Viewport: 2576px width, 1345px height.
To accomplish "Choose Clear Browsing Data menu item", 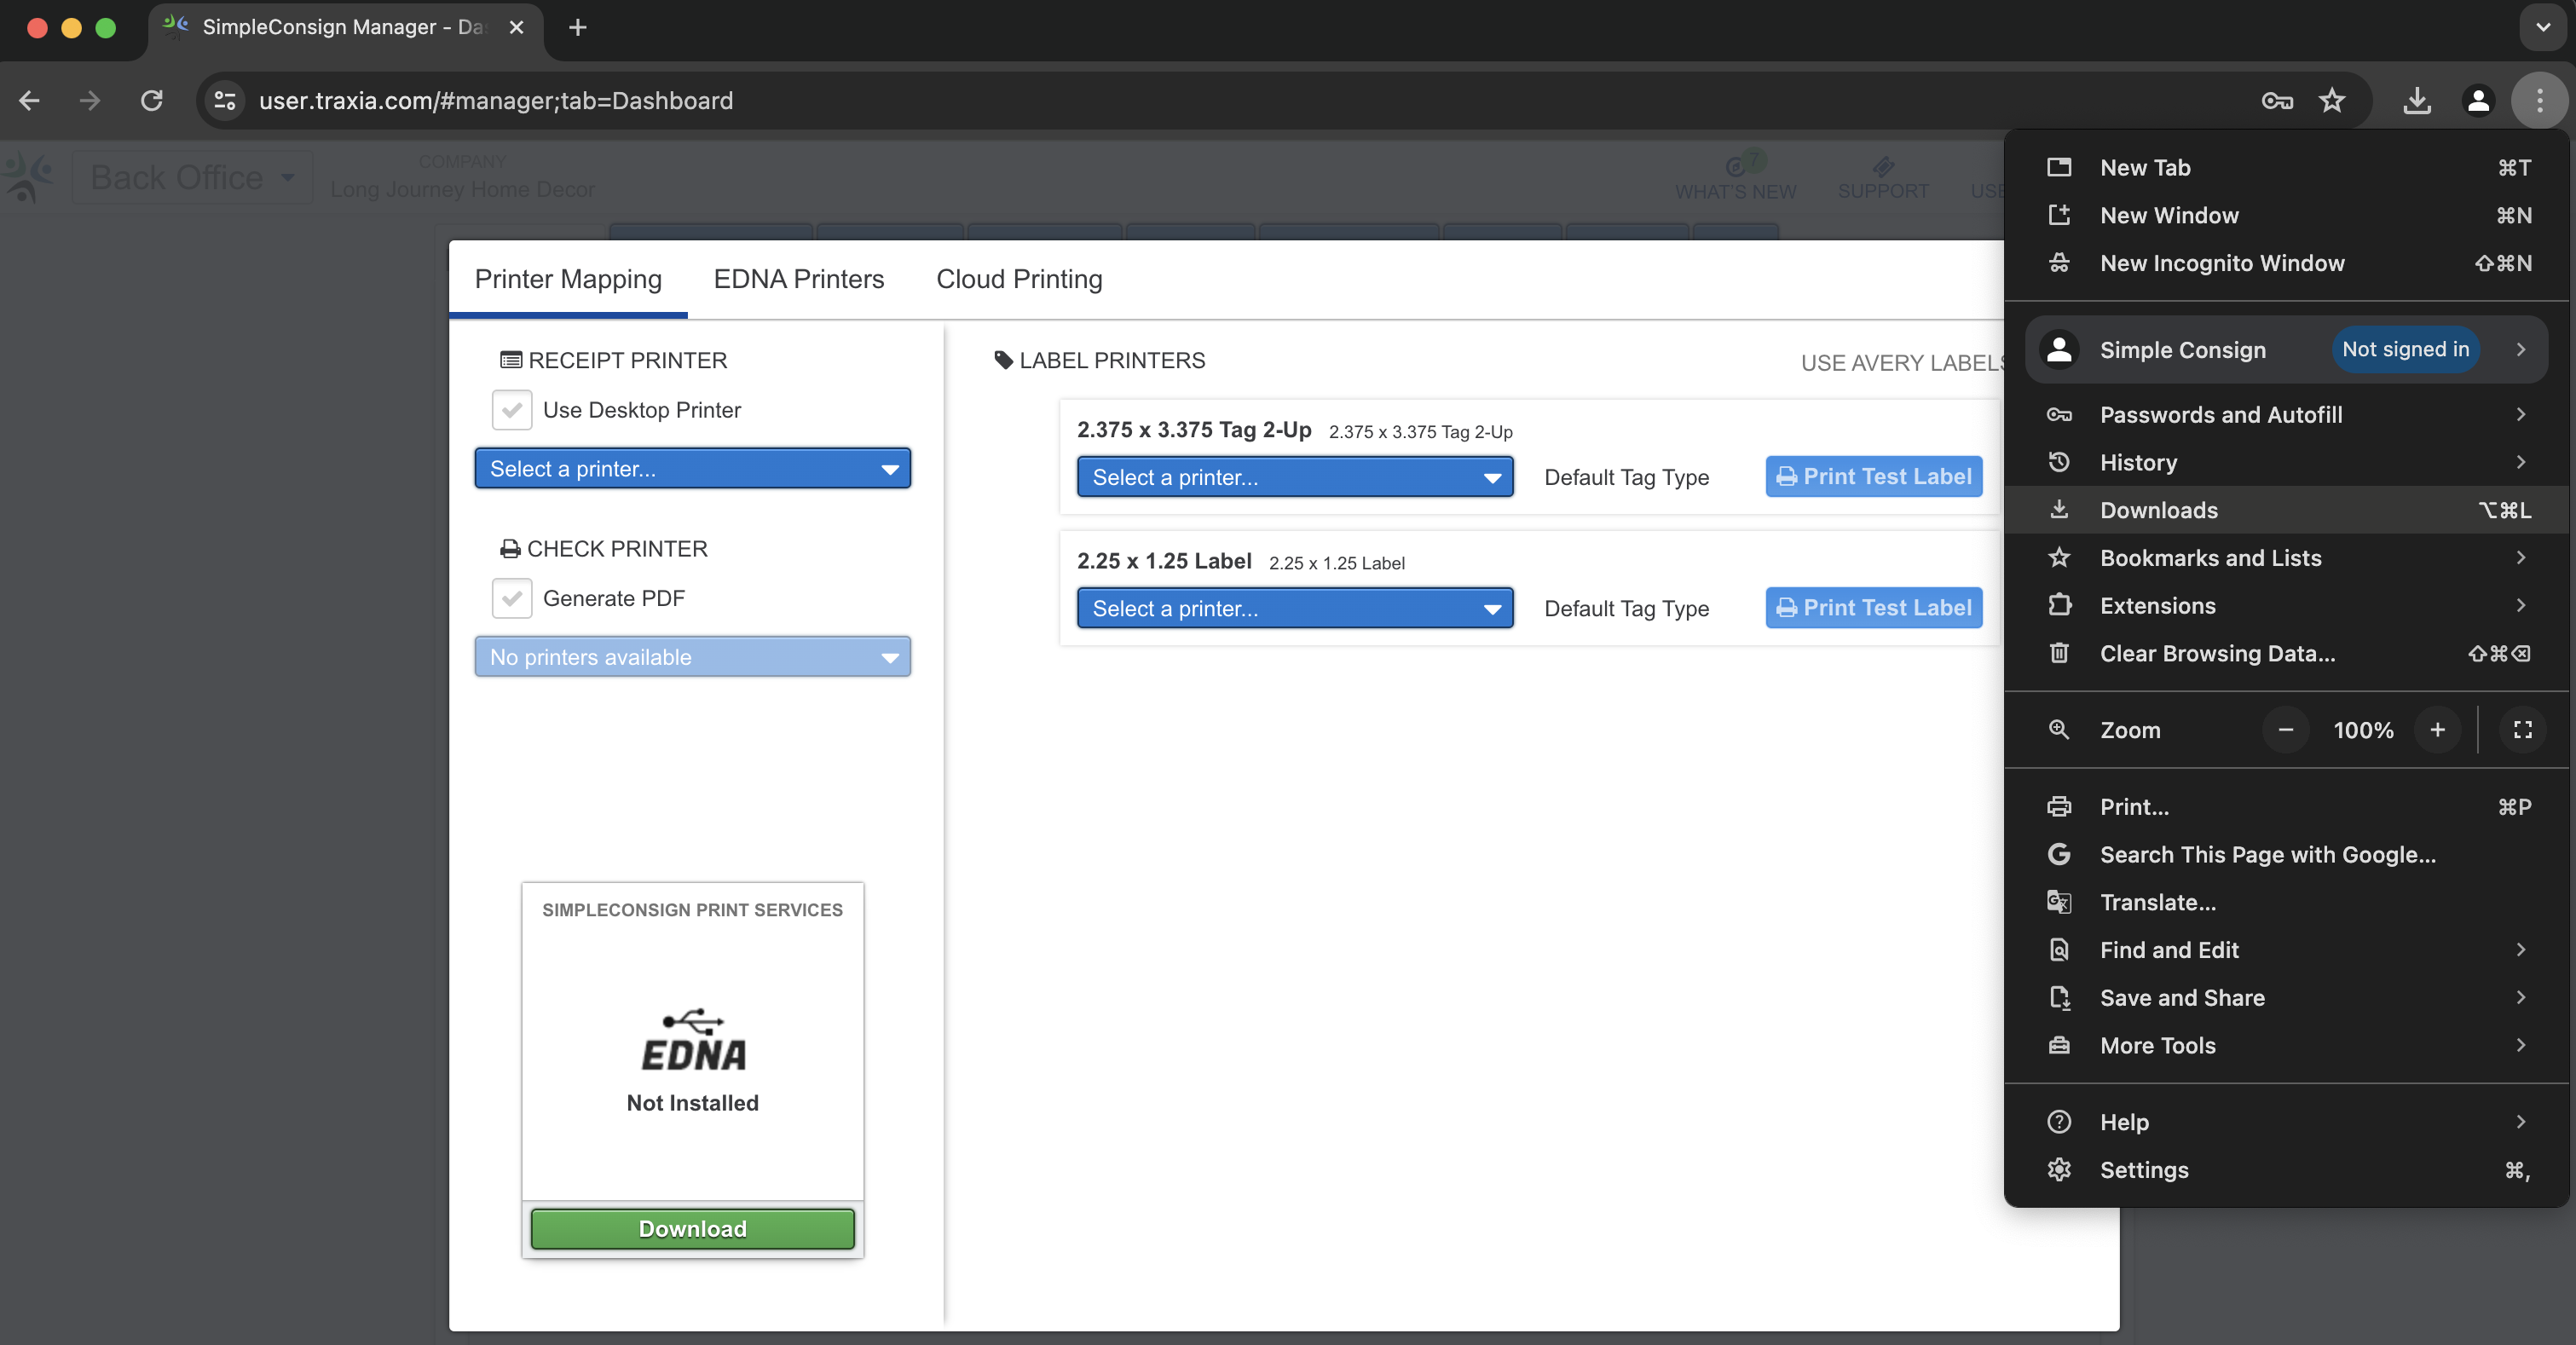I will click(x=2286, y=653).
